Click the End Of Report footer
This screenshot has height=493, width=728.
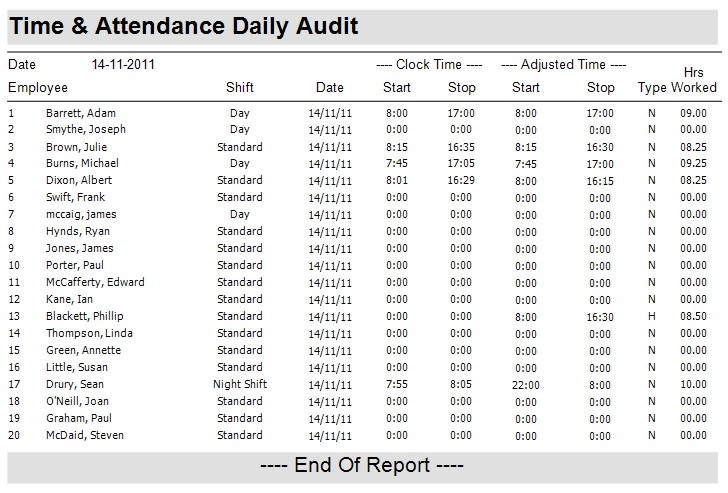(x=362, y=466)
